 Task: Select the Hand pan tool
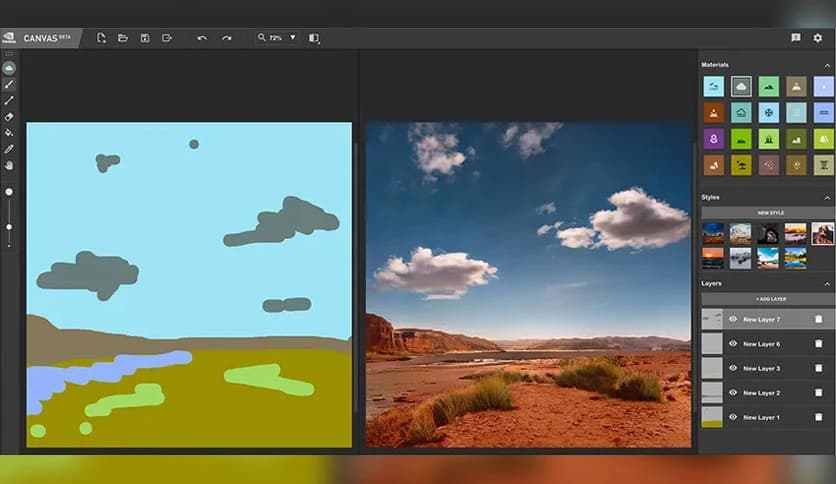pyautogui.click(x=9, y=166)
